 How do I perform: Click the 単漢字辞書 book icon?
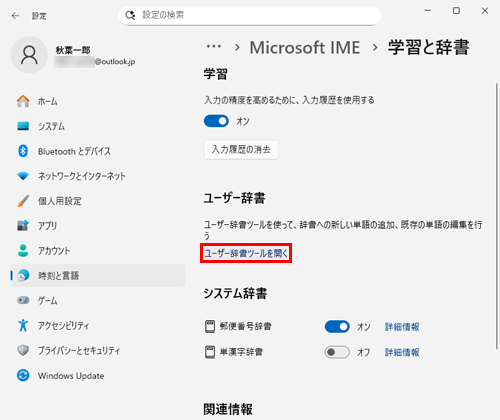point(210,352)
